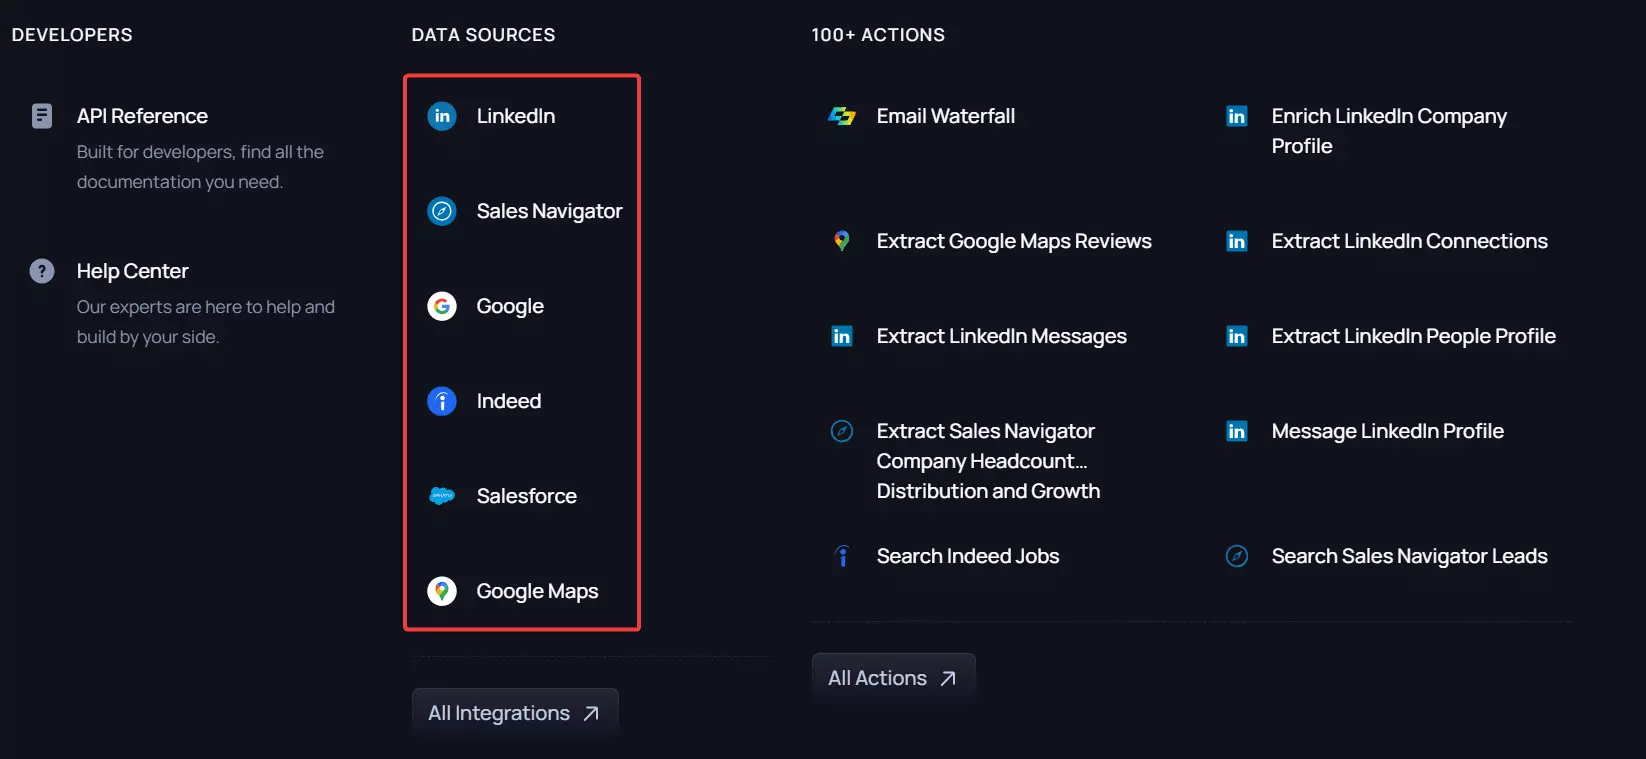Click the Help Center question mark icon
The height and width of the screenshot is (759, 1646).
tap(42, 271)
